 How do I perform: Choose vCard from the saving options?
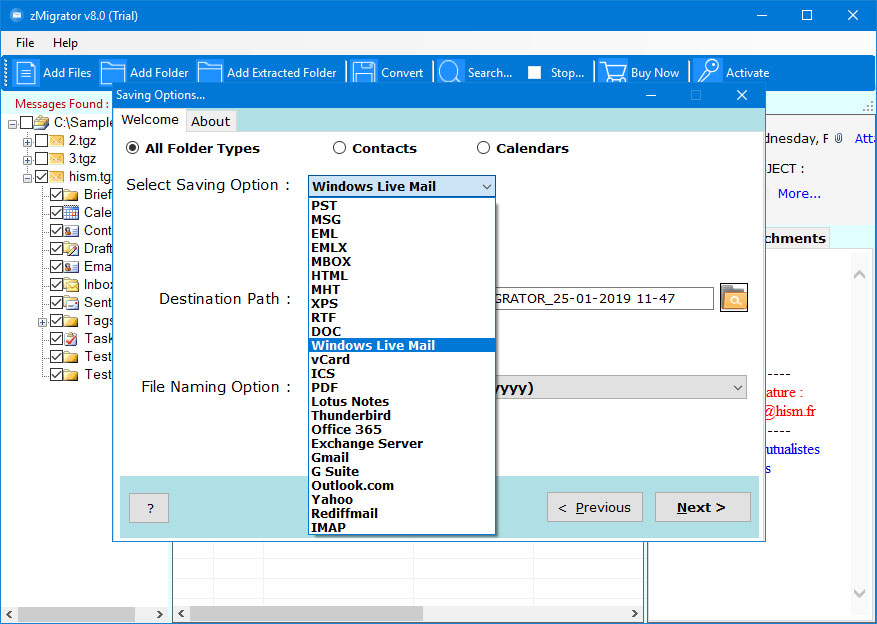click(402, 360)
